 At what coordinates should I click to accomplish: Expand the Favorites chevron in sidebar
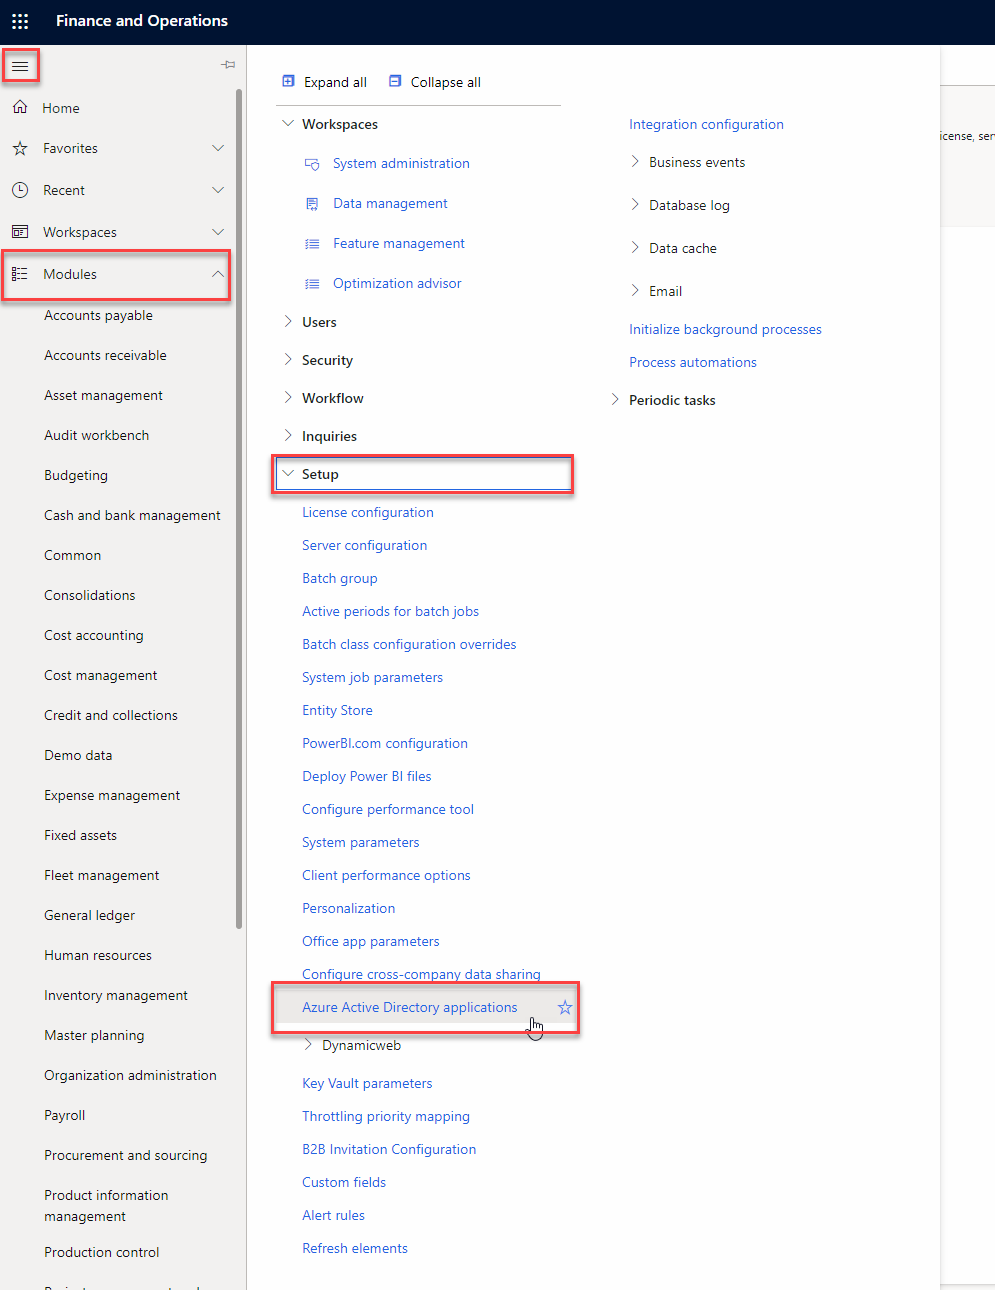click(x=218, y=148)
